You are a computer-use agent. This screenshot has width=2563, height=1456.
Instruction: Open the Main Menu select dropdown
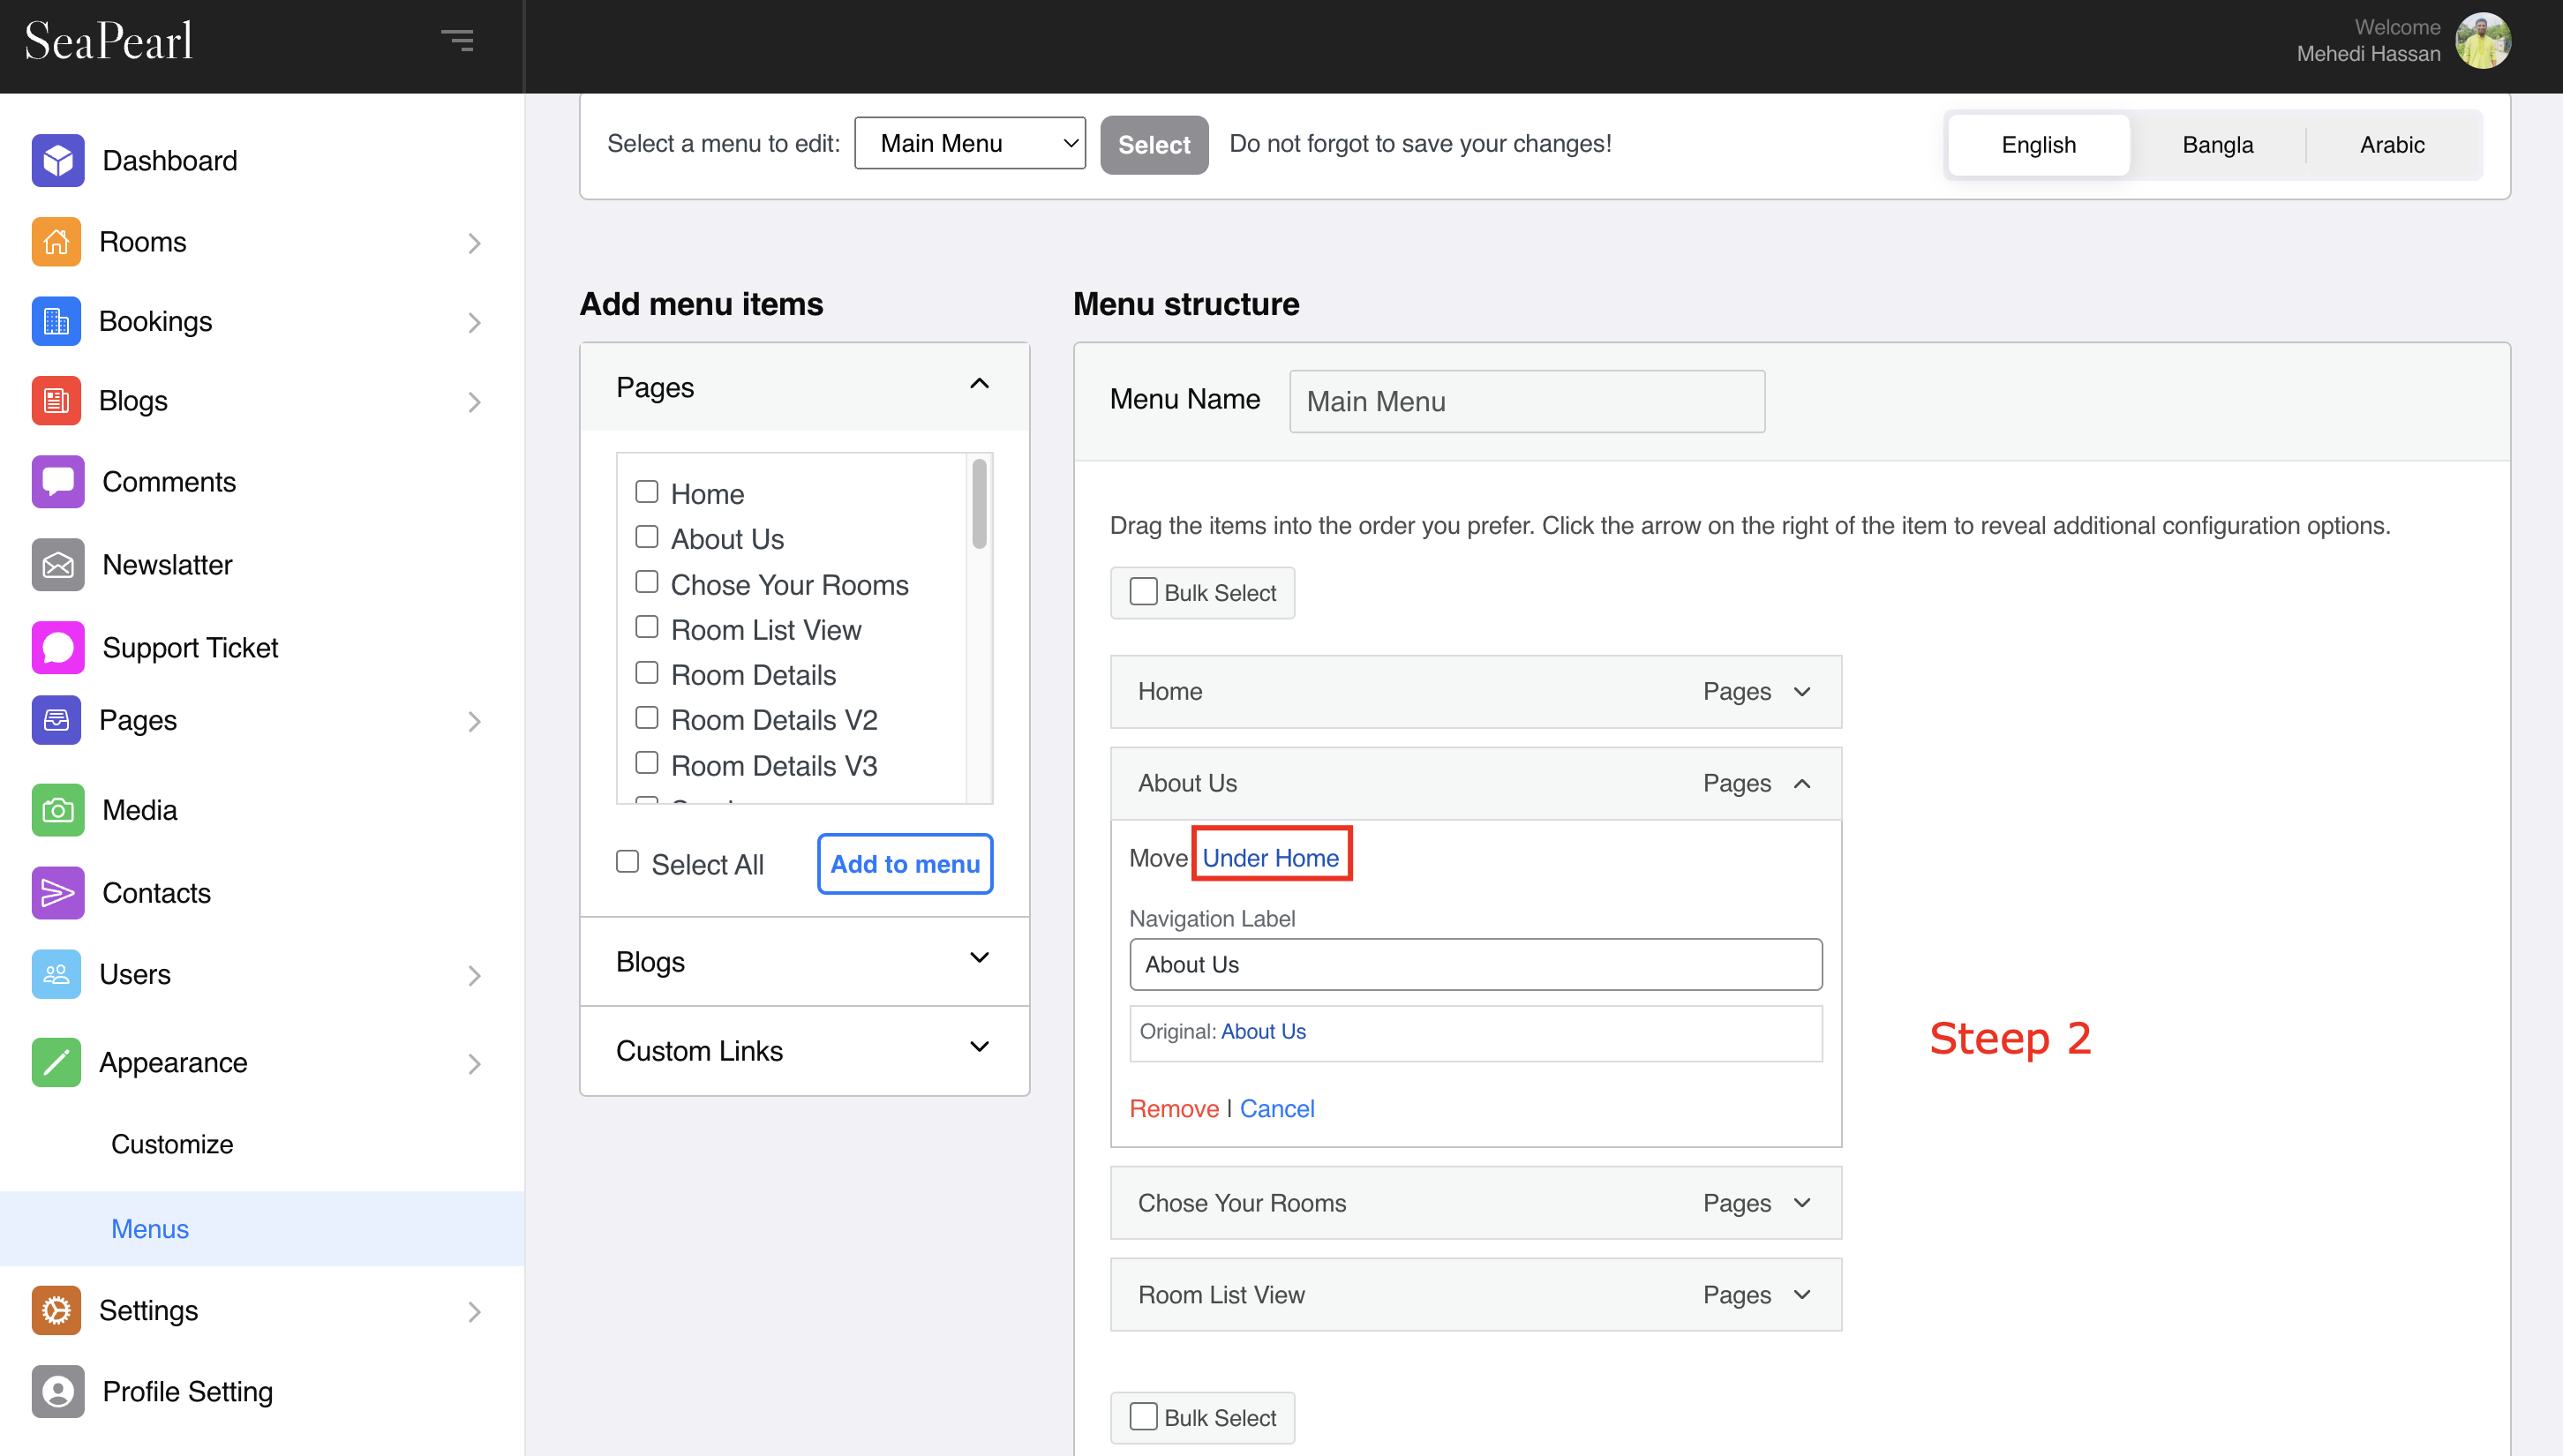point(970,143)
